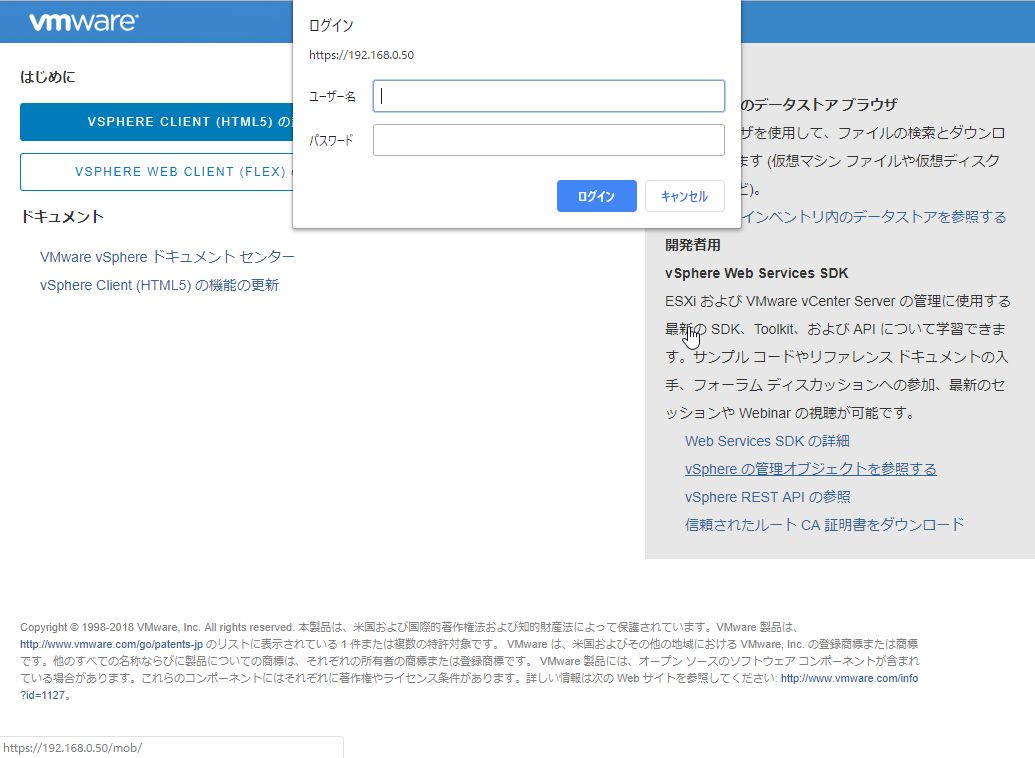
Task: Click the データストア ブラウザ heading
Action: pos(819,105)
